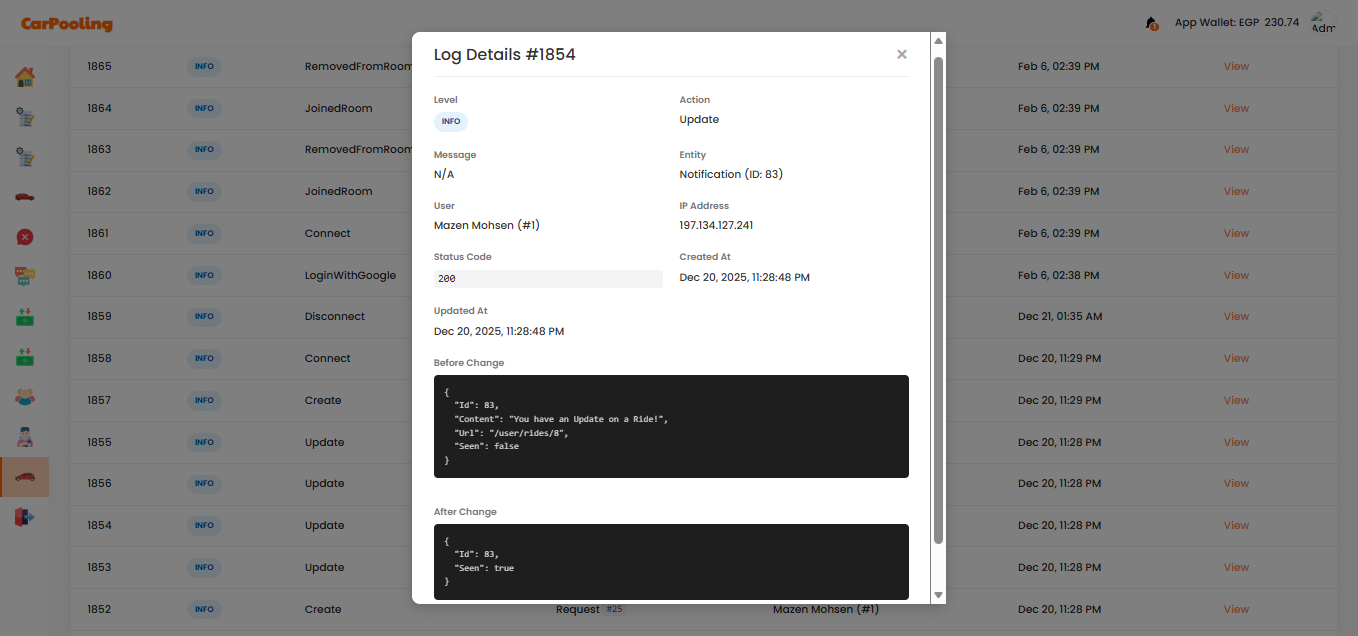Click the modal scrollbar down arrow
1358x636 pixels.
tap(938, 595)
